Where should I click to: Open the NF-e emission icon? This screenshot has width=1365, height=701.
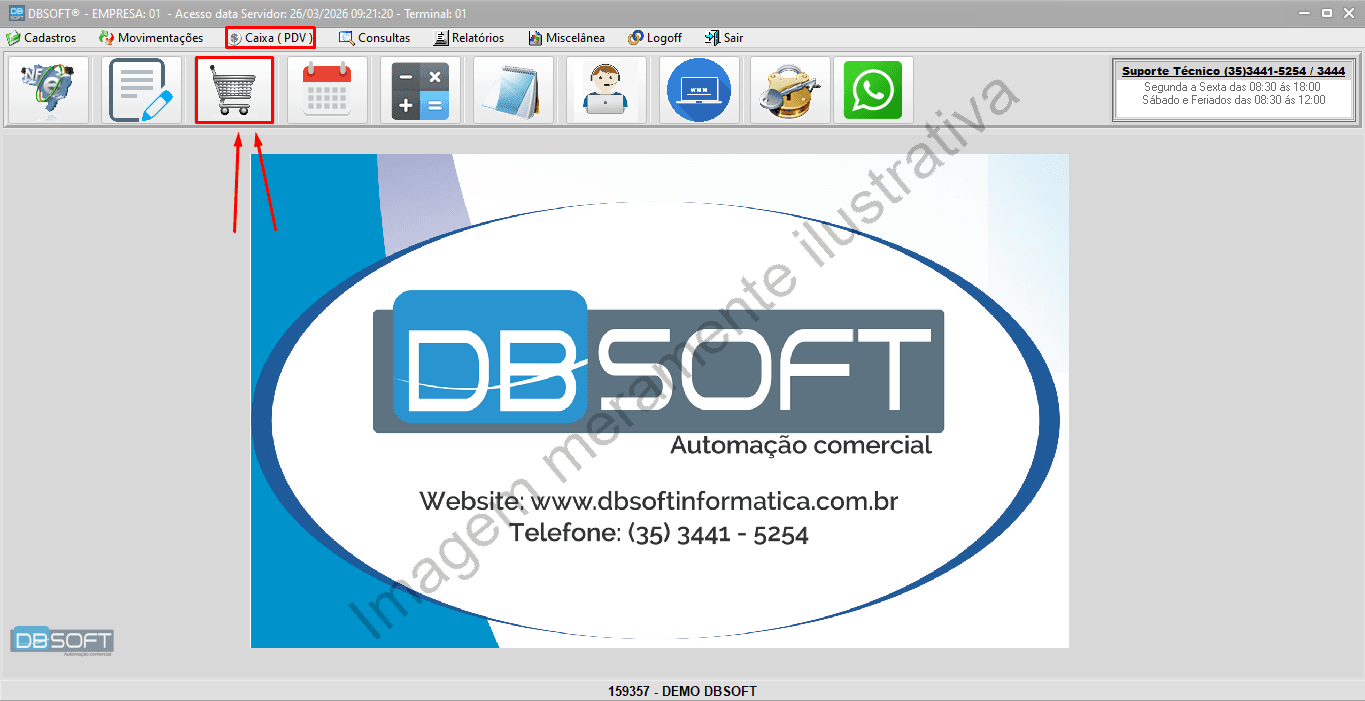[46, 90]
